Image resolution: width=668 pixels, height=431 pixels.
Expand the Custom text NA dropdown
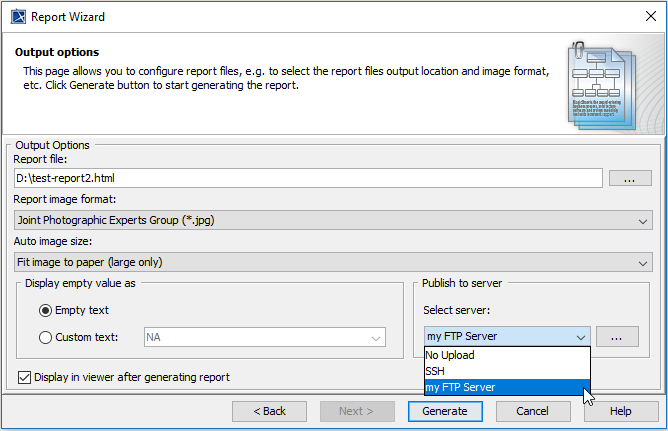(376, 338)
